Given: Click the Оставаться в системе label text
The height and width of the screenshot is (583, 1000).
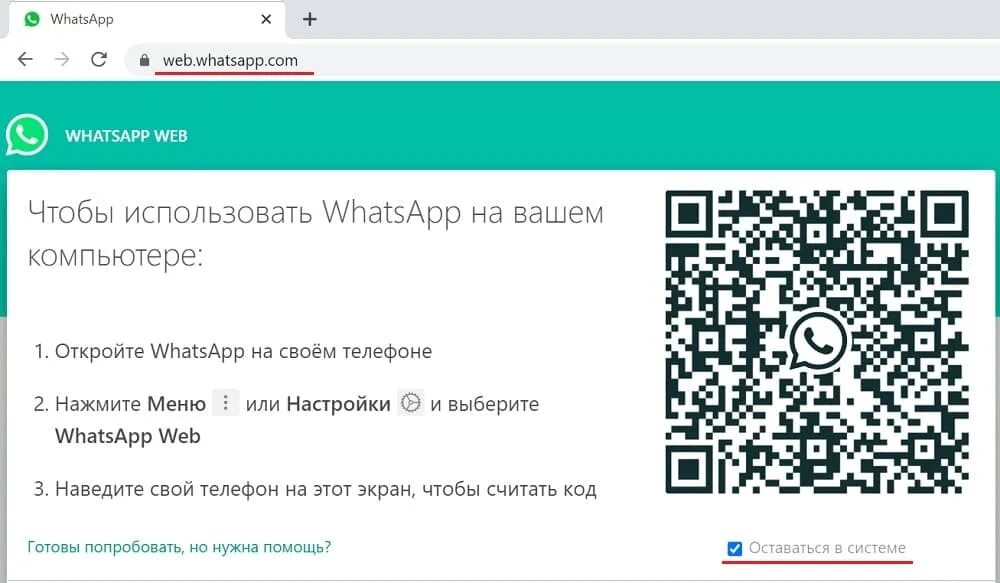Looking at the screenshot, I should (x=827, y=548).
